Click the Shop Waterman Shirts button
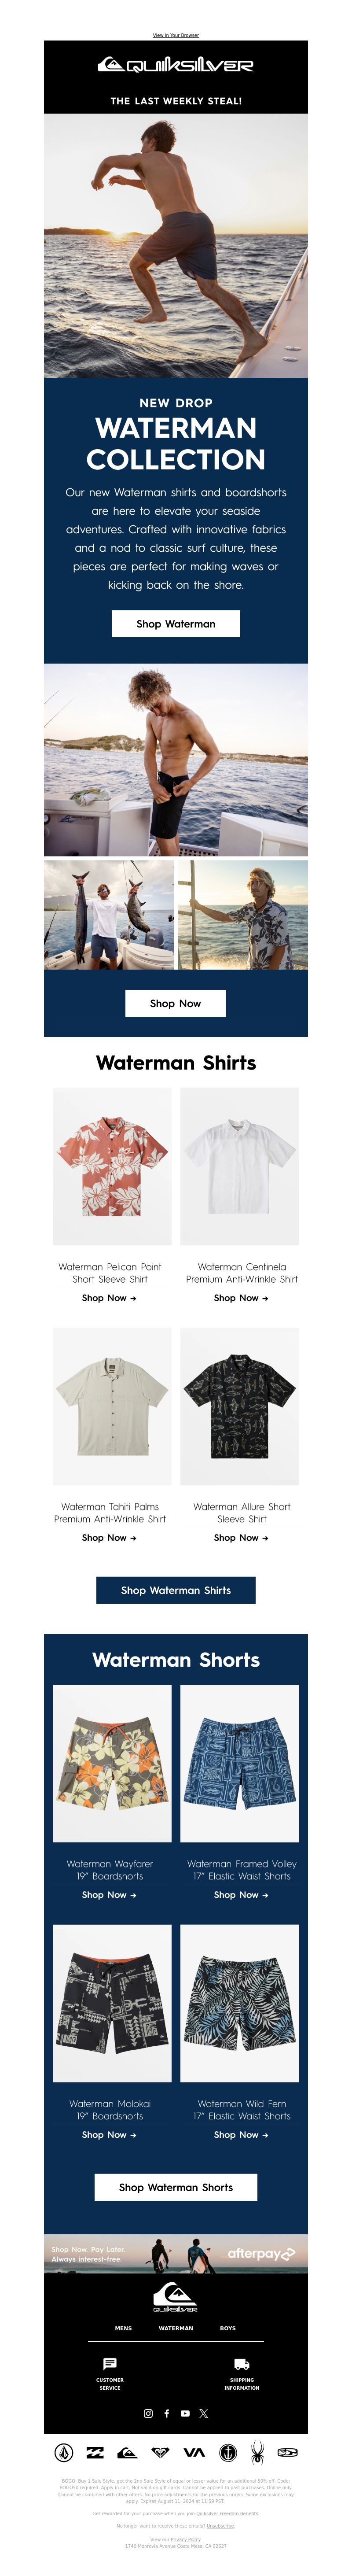The image size is (352, 2576). (x=176, y=1590)
